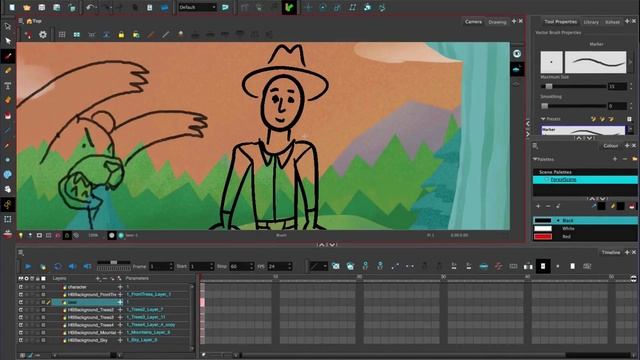Pick the Transform tool atop tools toolbar
The image size is (640, 360).
coord(8,27)
